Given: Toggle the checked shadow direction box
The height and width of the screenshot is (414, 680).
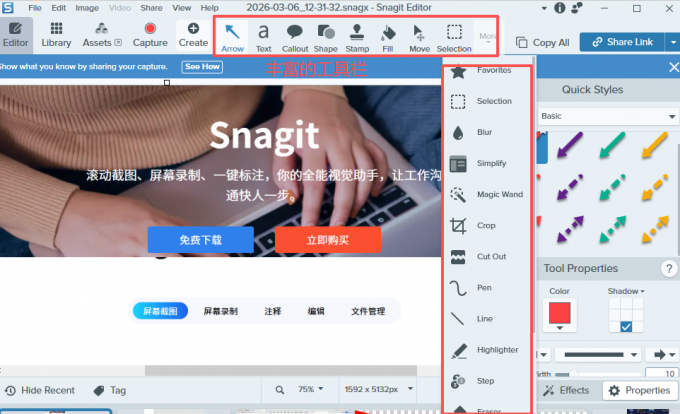Looking at the screenshot, I should tap(626, 326).
